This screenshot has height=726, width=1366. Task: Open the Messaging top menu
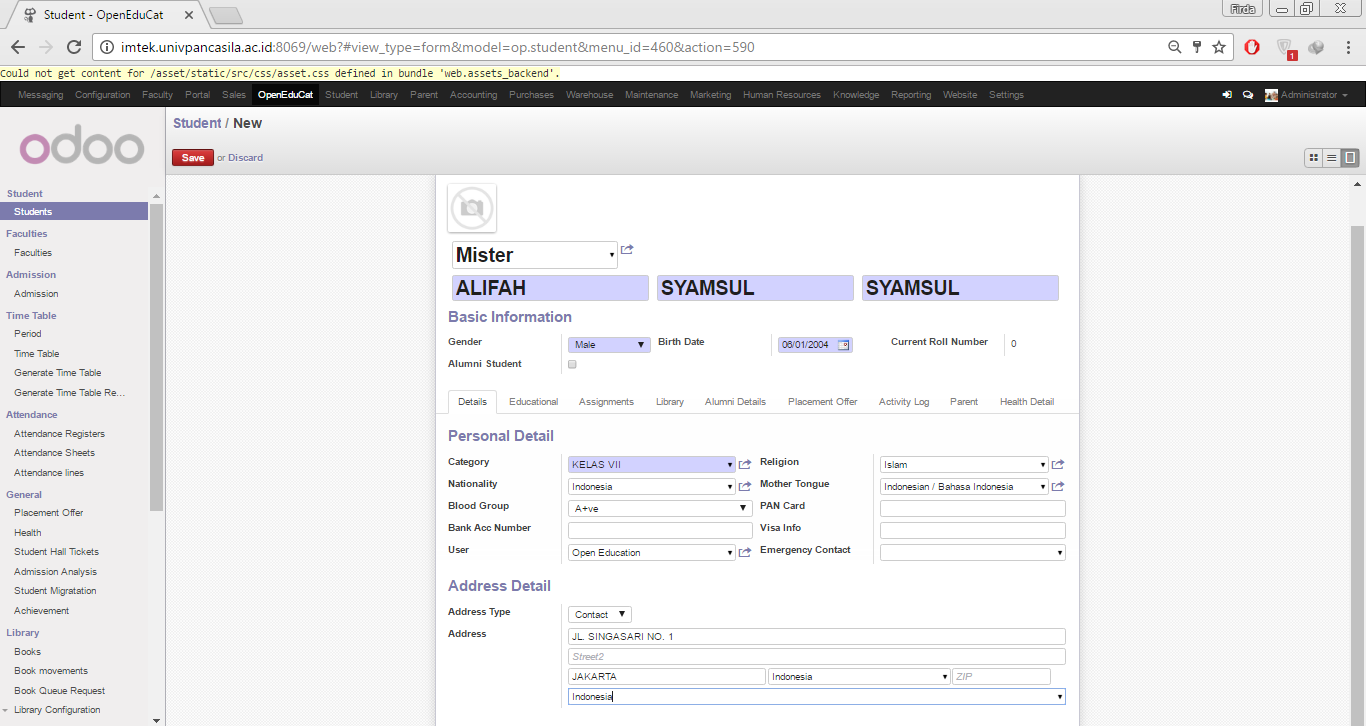(41, 95)
